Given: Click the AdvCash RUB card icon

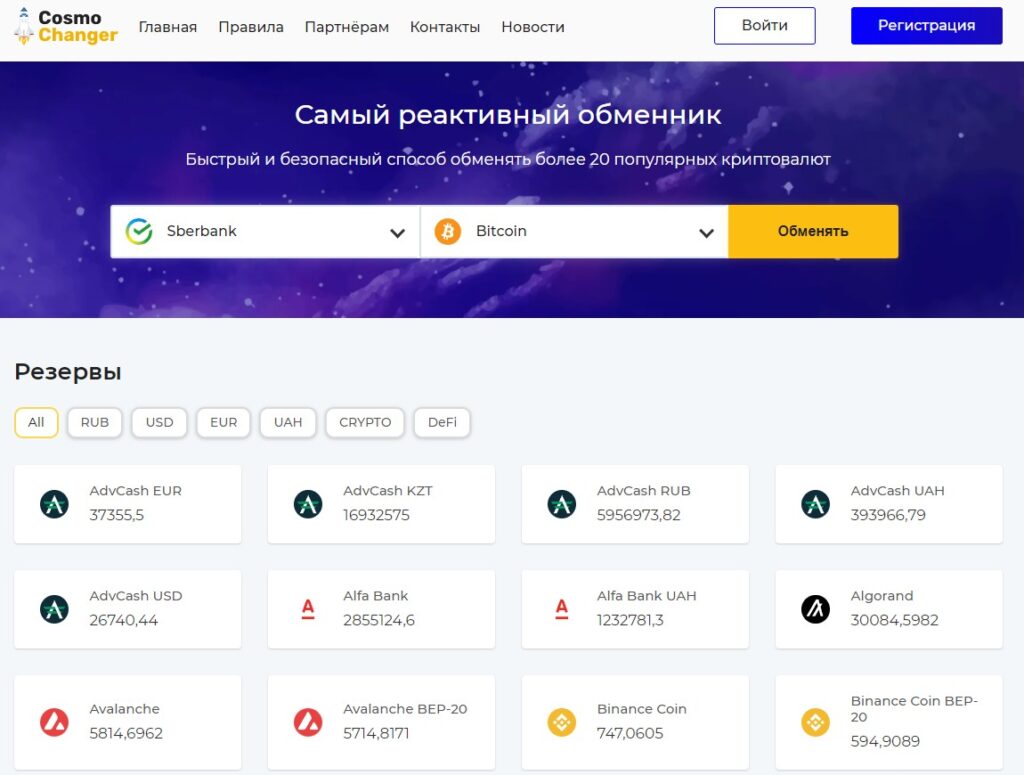Looking at the screenshot, I should (x=562, y=504).
